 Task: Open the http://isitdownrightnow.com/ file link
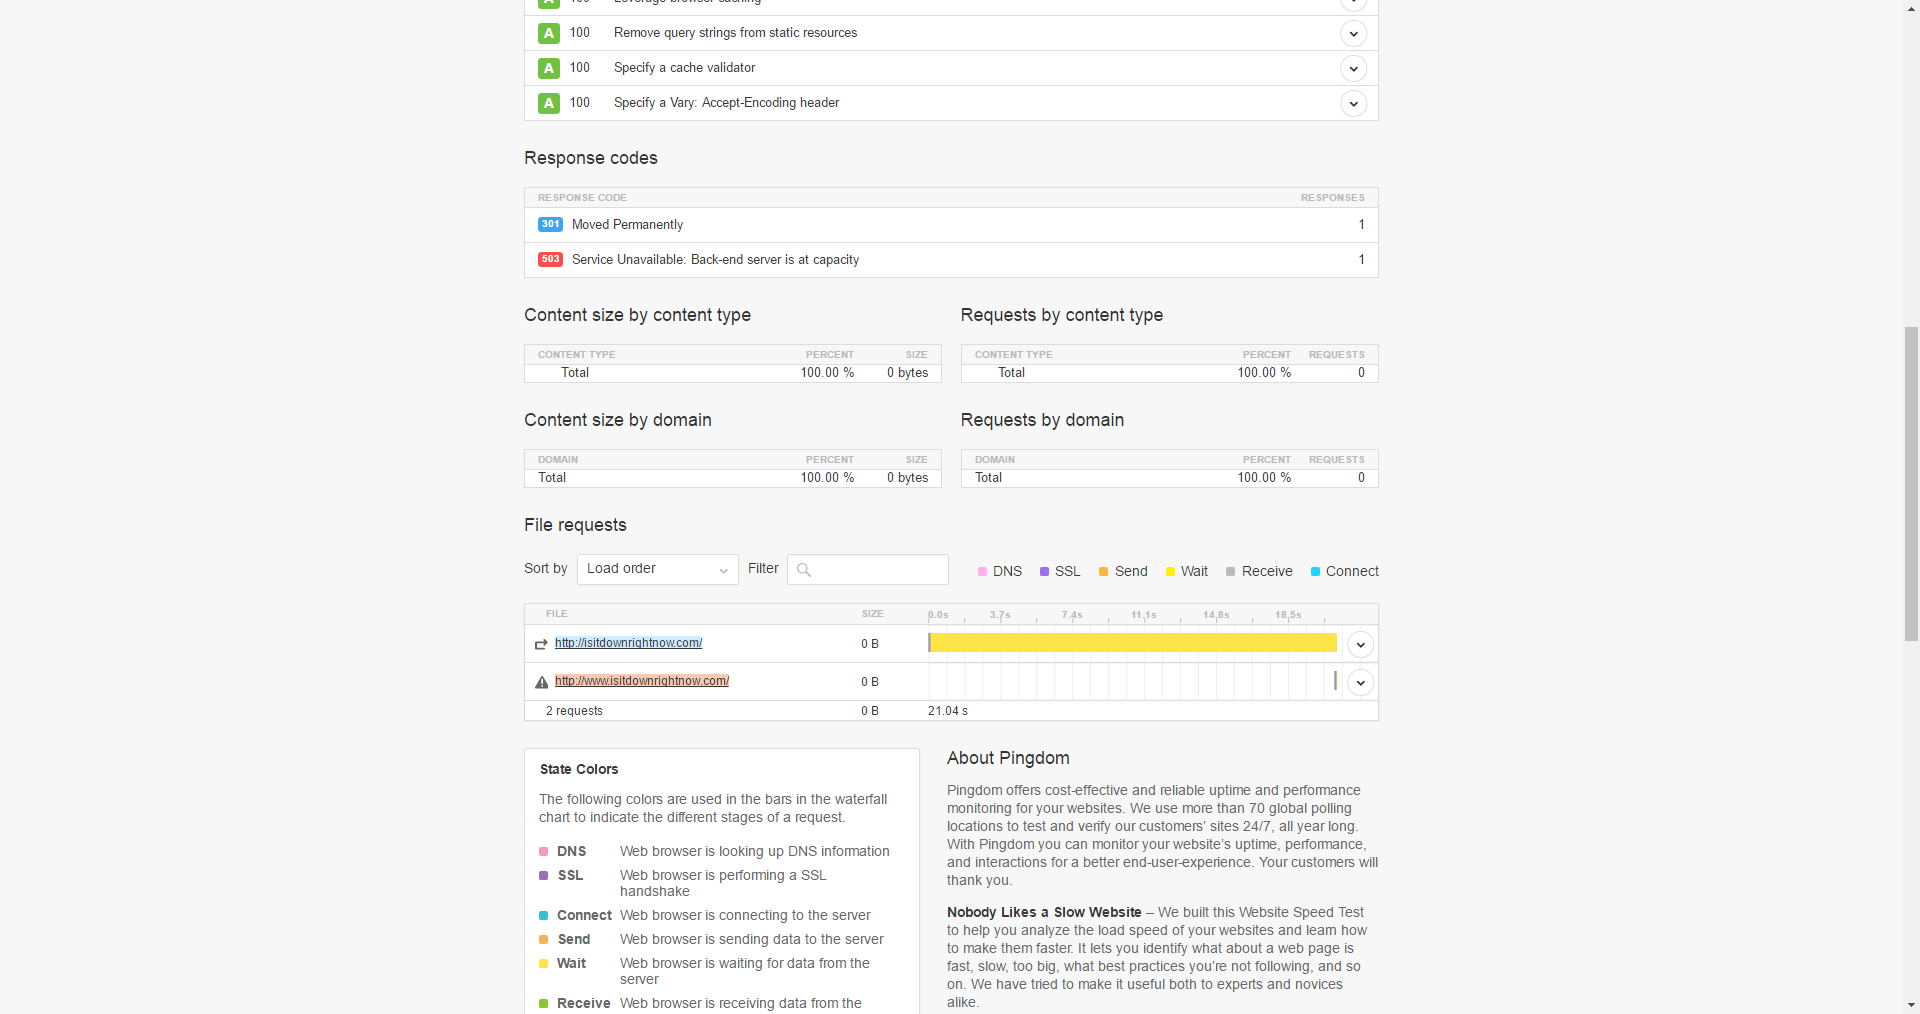[628, 643]
